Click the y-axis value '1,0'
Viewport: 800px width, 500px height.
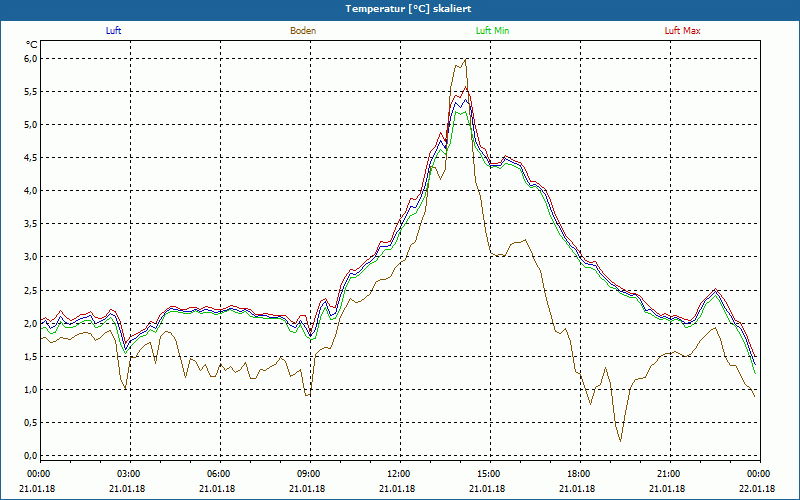[31, 390]
